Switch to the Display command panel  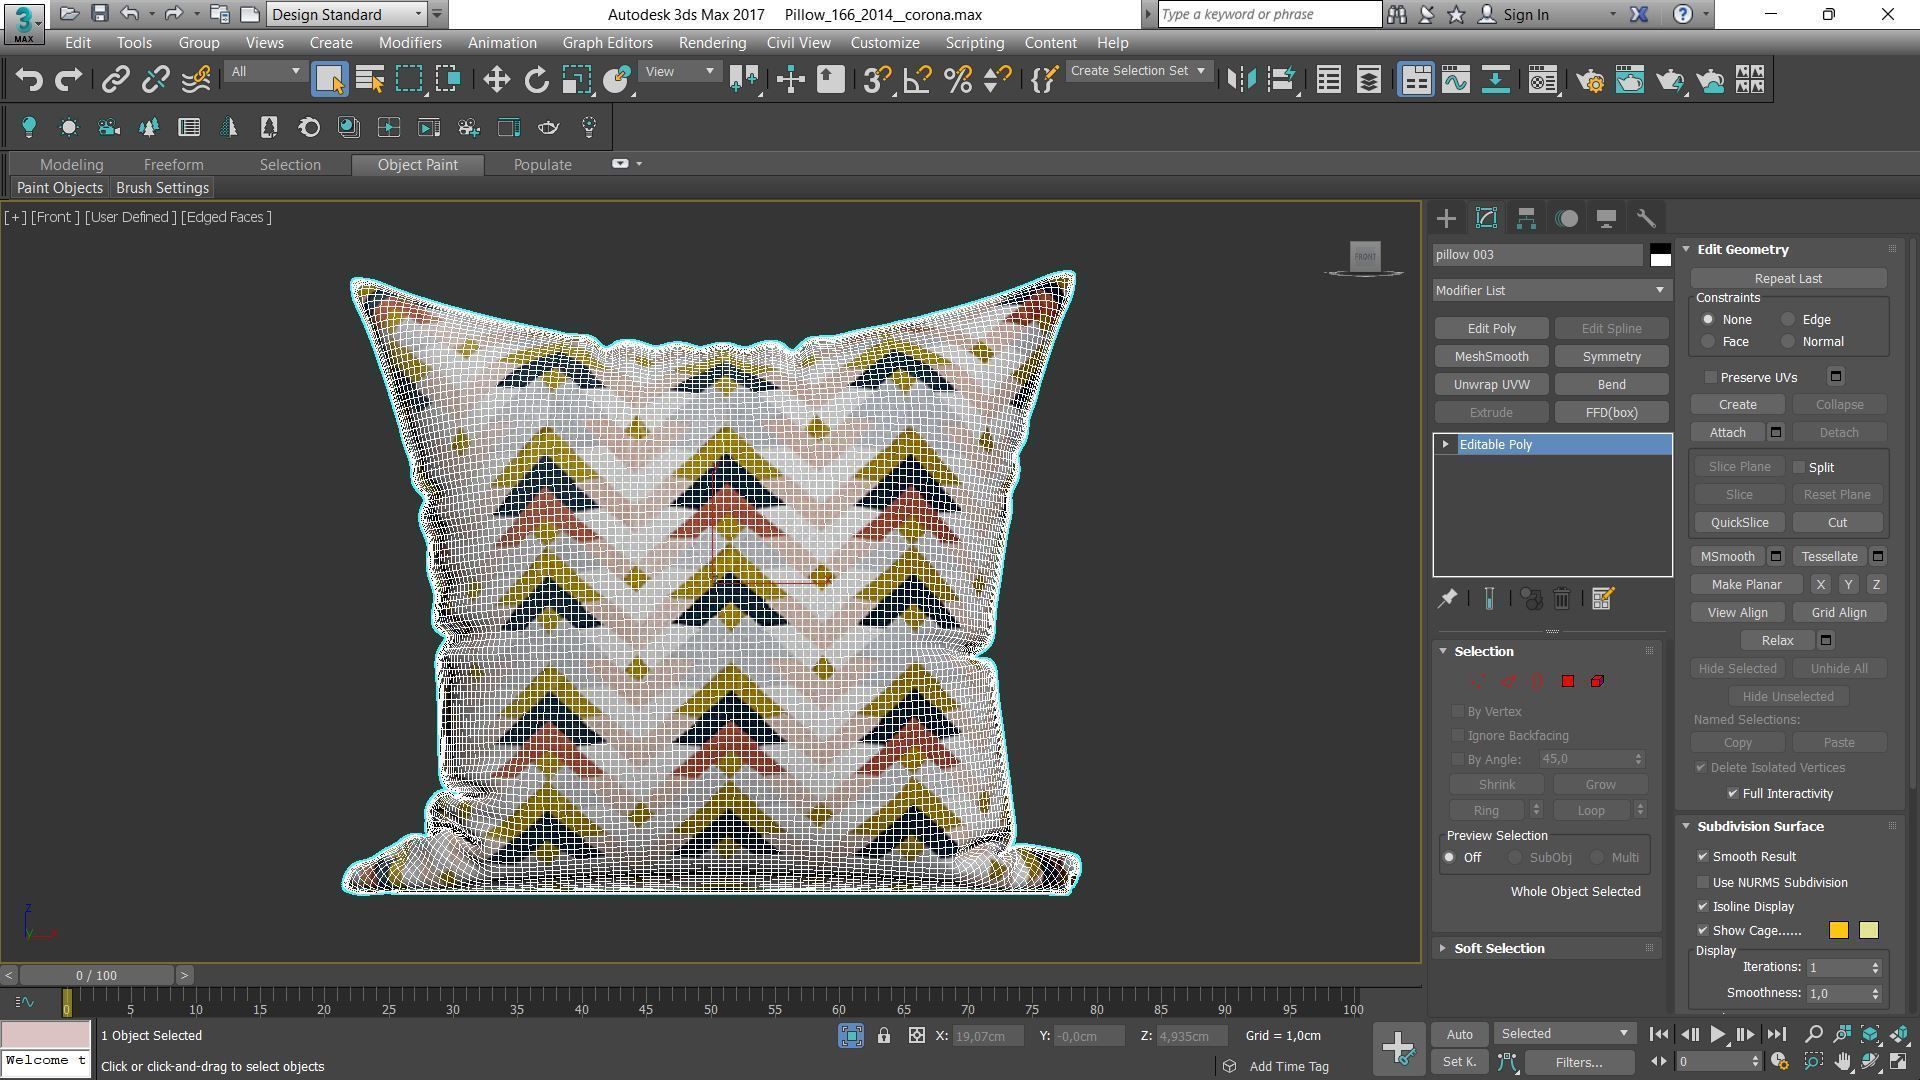pos(1606,219)
